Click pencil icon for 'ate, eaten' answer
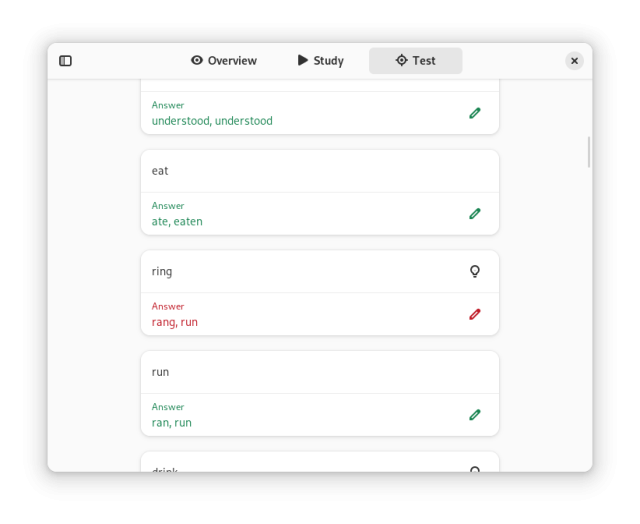This screenshot has height=524, width=640. point(475,214)
